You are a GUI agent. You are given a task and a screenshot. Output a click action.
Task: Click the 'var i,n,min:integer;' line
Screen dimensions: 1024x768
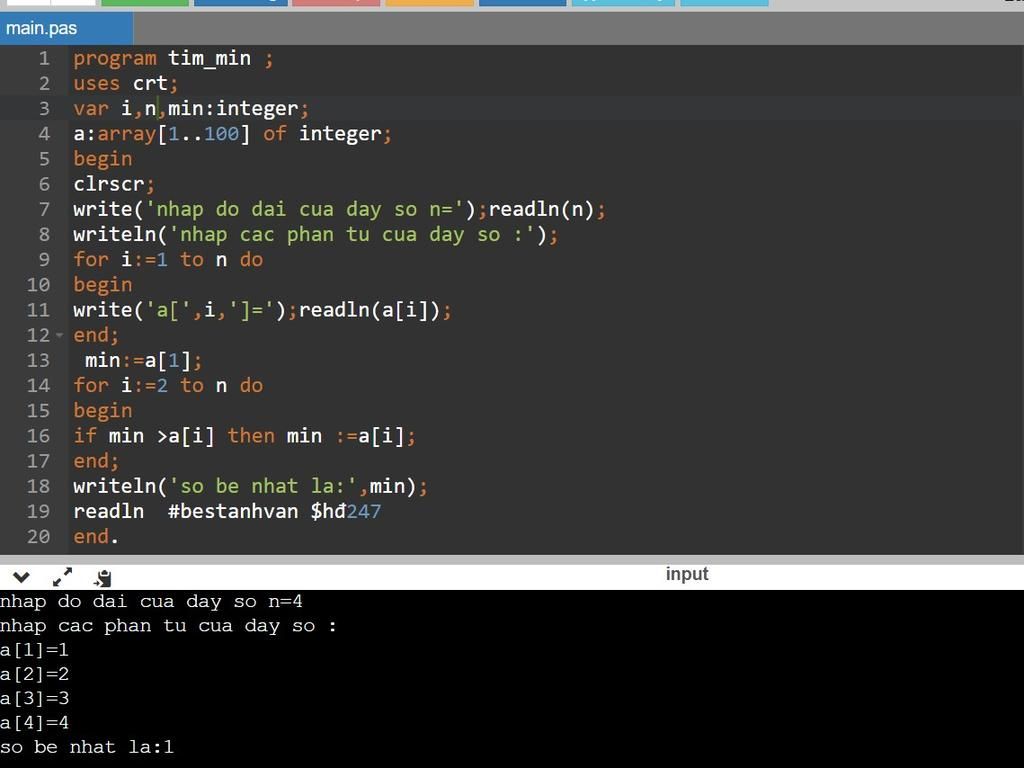pyautogui.click(x=191, y=108)
